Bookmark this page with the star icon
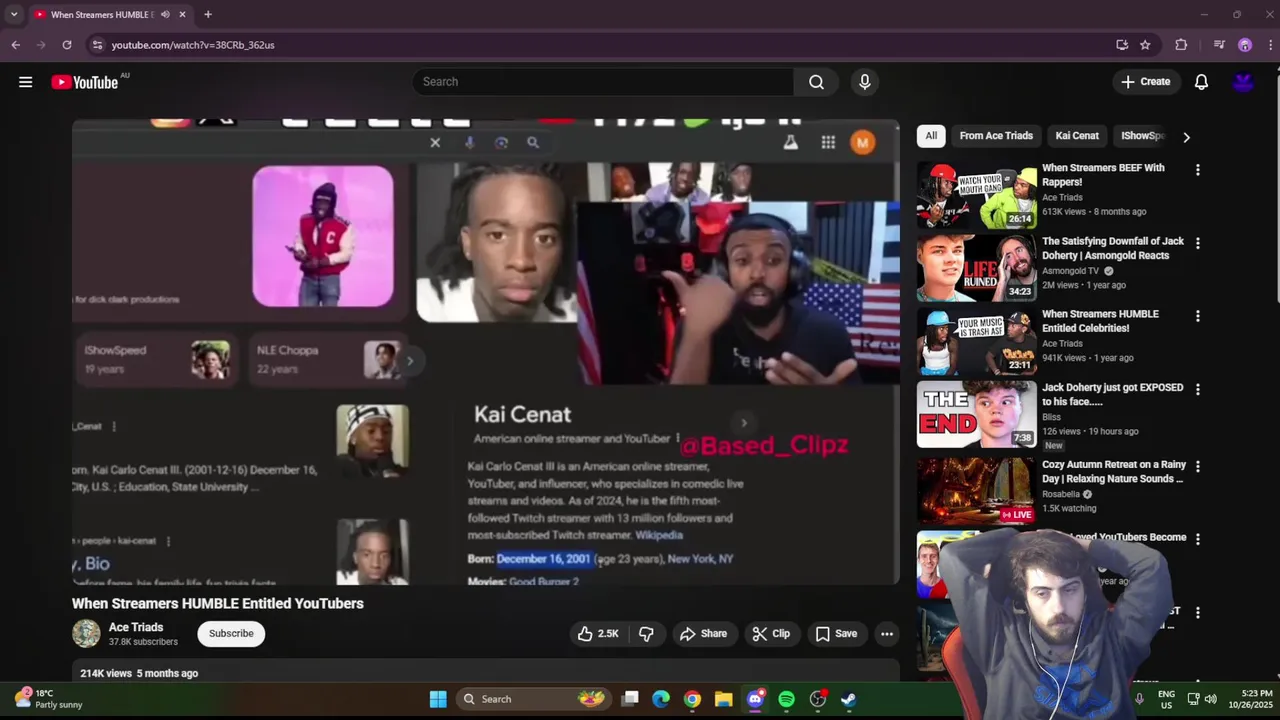Screen dimensions: 1280x720 pyautogui.click(x=1145, y=45)
